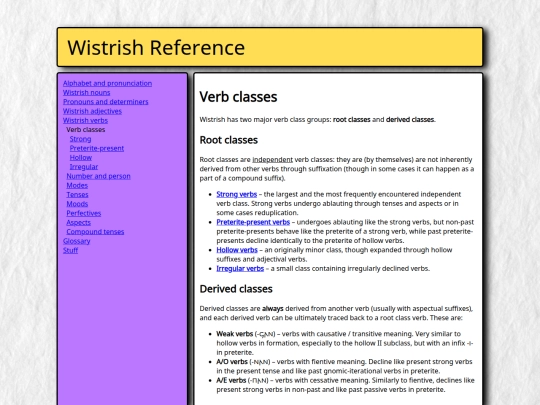Image resolution: width=540 pixels, height=405 pixels.
Task: Open Alphabet and pronunciation link
Action: (x=107, y=83)
